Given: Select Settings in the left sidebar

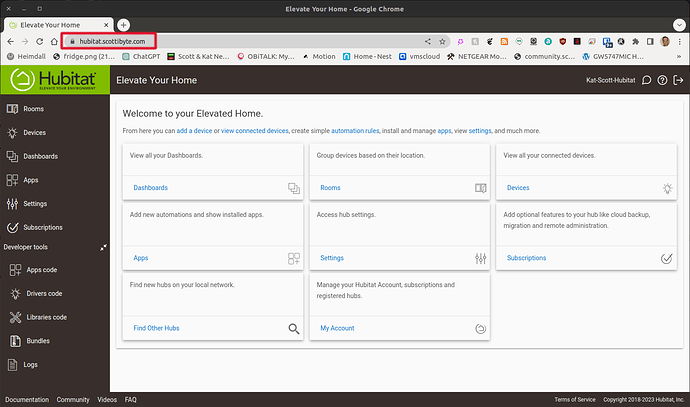Looking at the screenshot, I should [35, 204].
